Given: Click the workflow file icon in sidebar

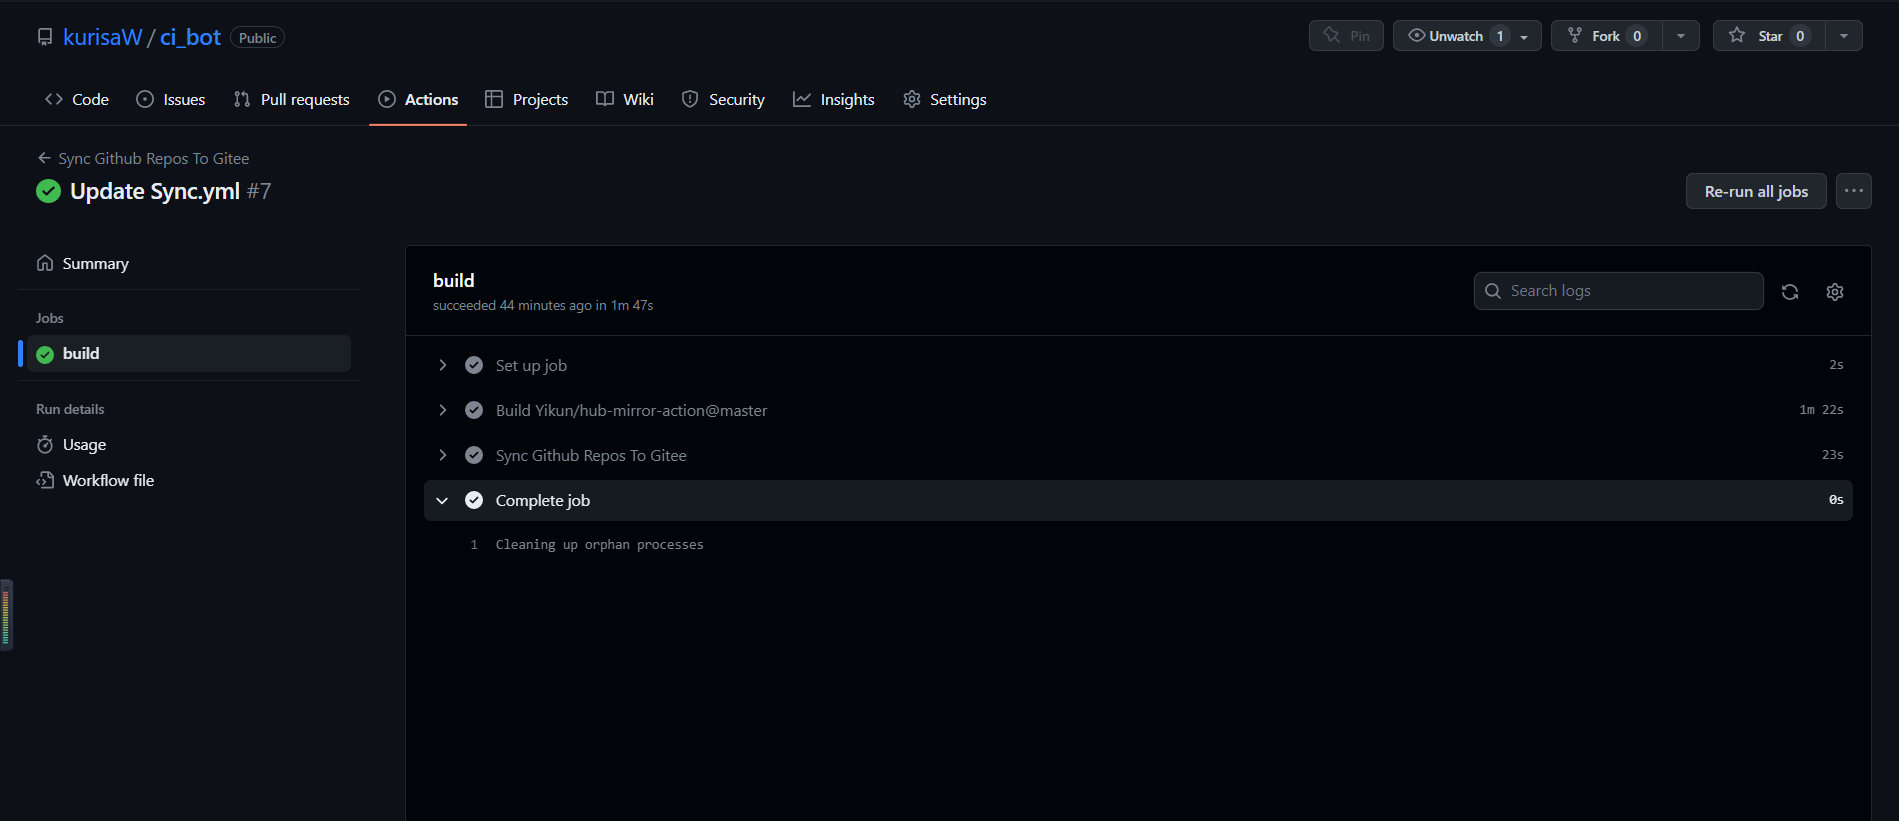Looking at the screenshot, I should [45, 480].
